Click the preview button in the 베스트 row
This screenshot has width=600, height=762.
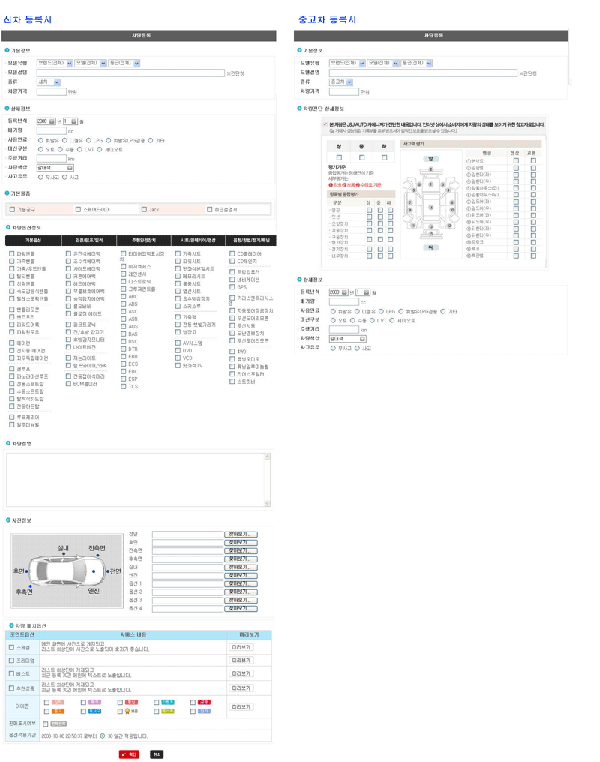tap(241, 674)
